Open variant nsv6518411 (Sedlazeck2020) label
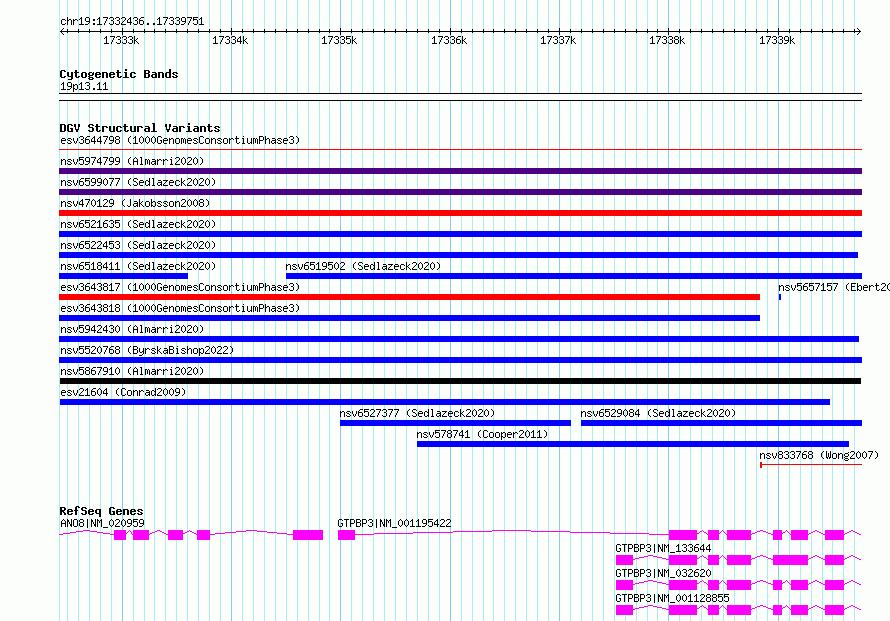The width and height of the screenshot is (890, 621). [x=138, y=266]
